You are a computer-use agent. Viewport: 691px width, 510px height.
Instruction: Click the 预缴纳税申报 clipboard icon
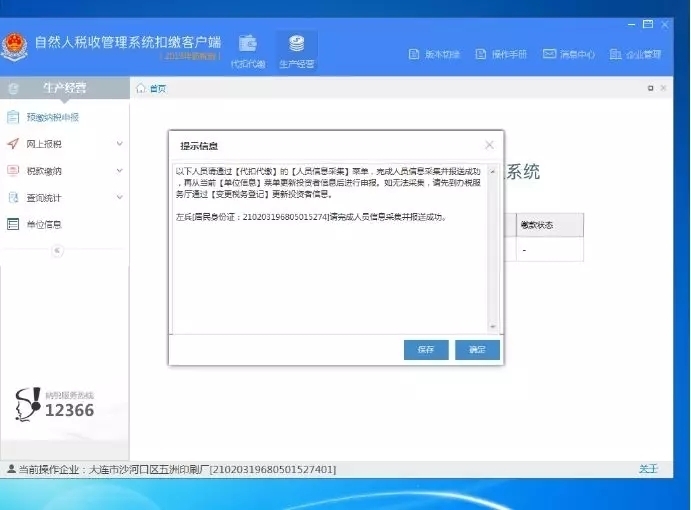tap(13, 117)
